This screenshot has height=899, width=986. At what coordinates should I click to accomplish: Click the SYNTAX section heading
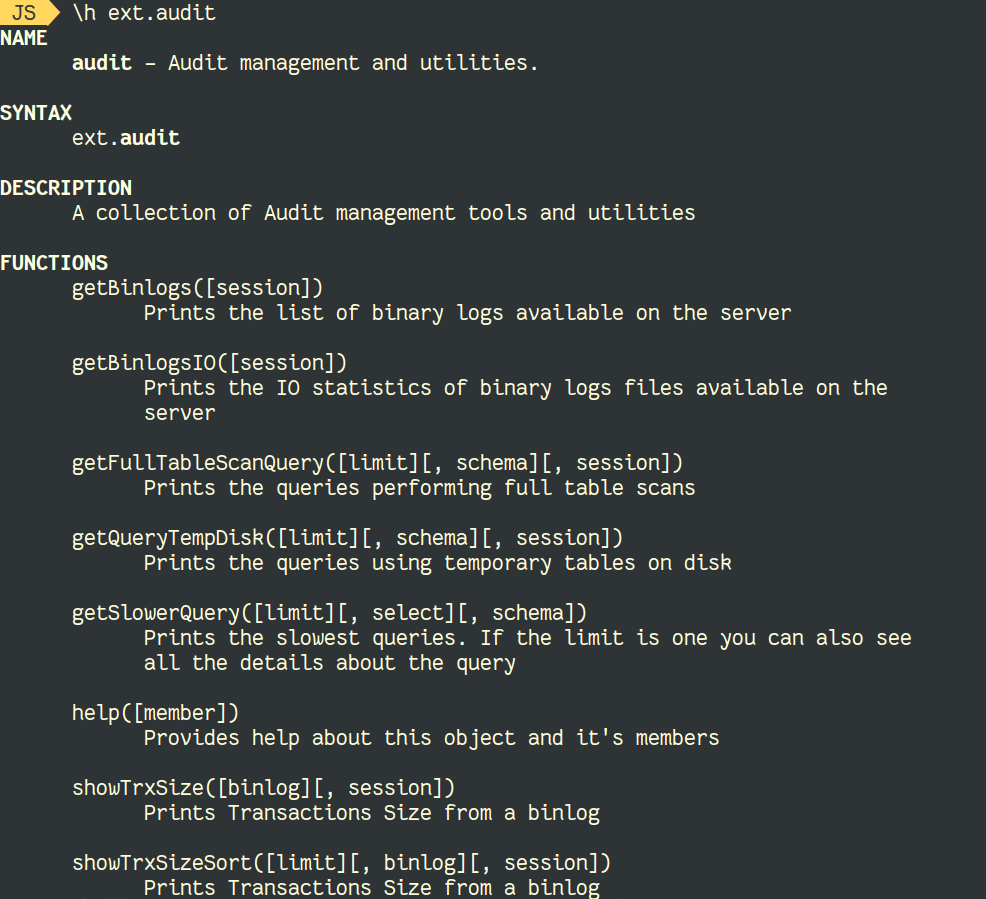coord(36,113)
